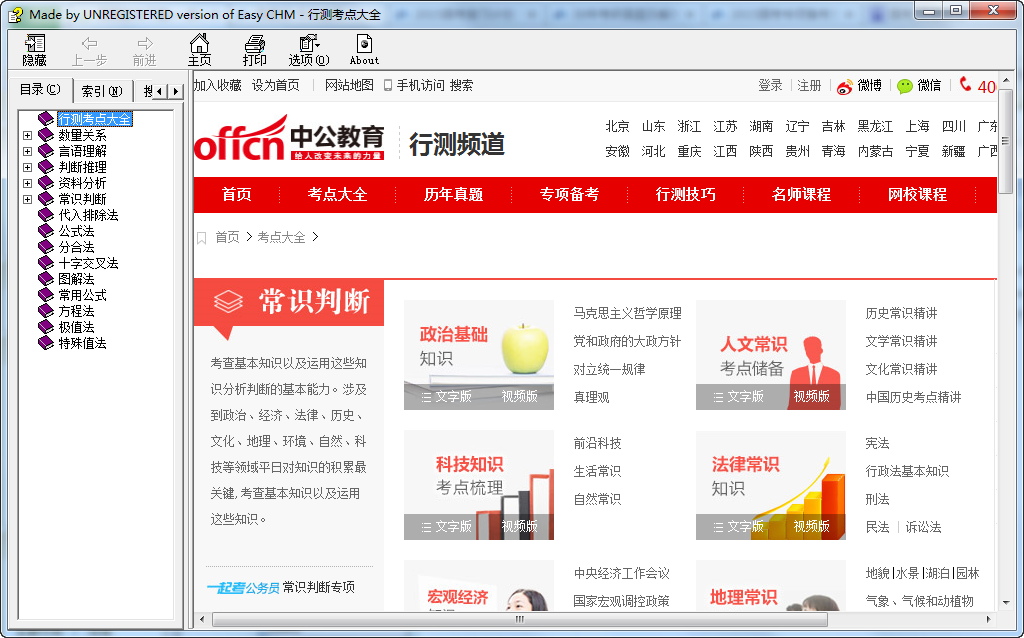This screenshot has width=1024, height=638.
Task: Click the 注册 register link
Action: pyautogui.click(x=809, y=86)
